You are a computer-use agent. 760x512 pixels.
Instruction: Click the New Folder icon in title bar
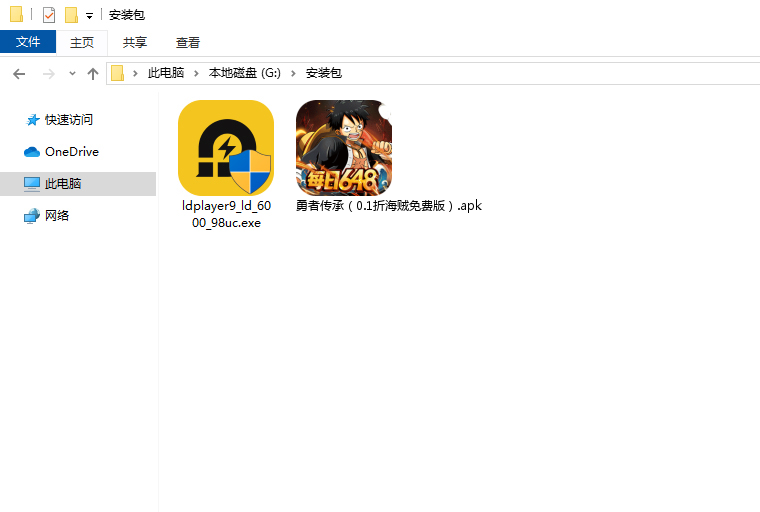pos(71,15)
